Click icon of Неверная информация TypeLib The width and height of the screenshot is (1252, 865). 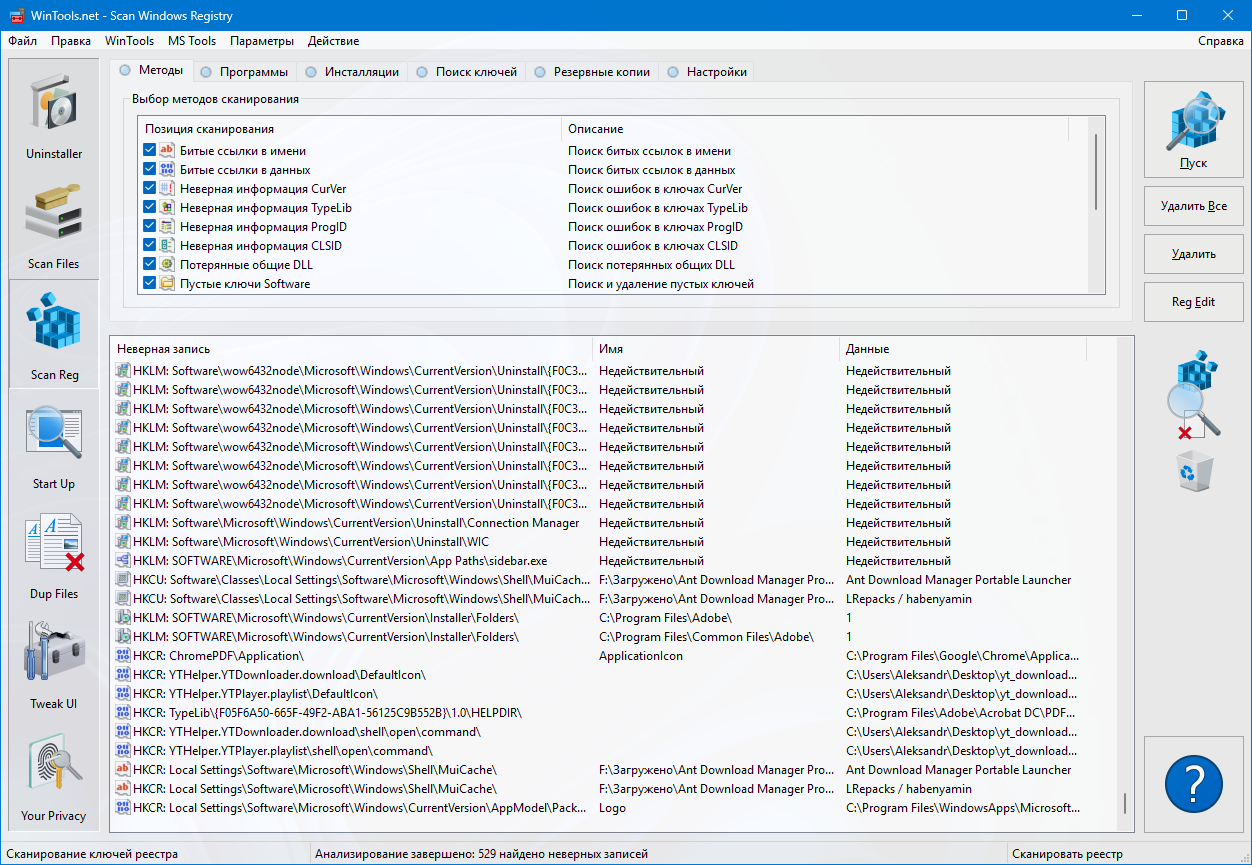167,207
